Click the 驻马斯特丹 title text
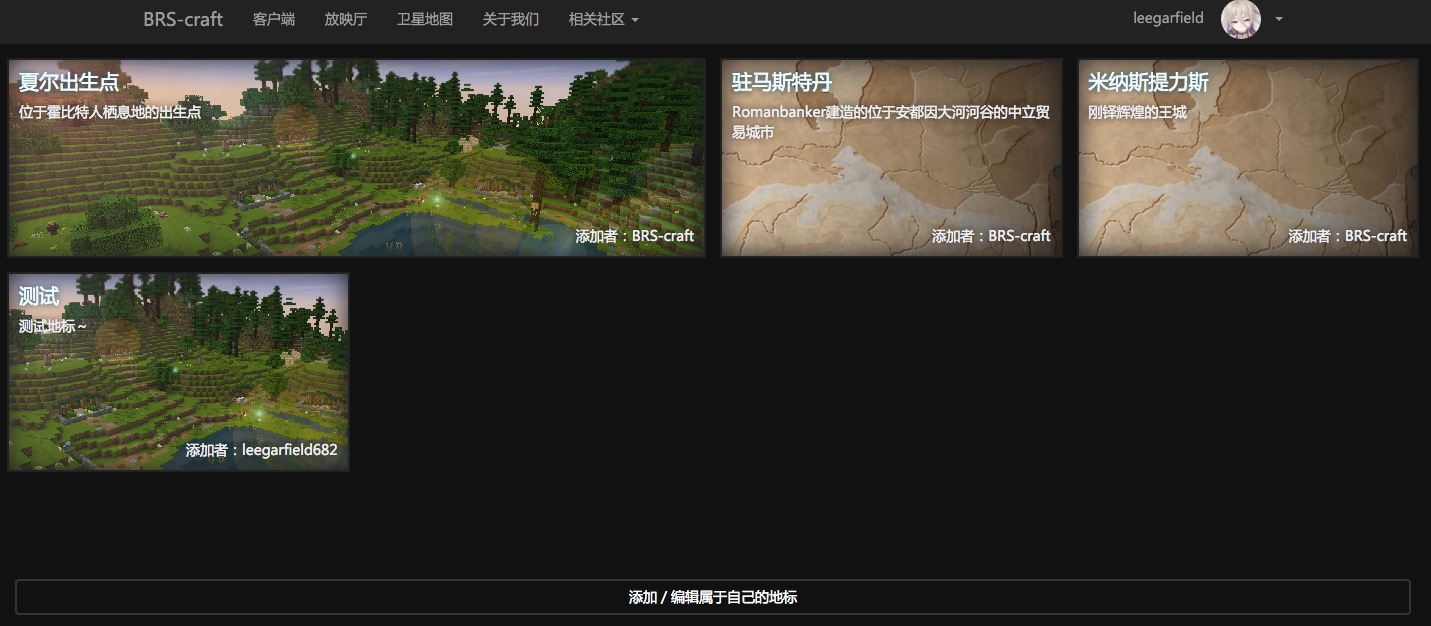 coord(782,82)
